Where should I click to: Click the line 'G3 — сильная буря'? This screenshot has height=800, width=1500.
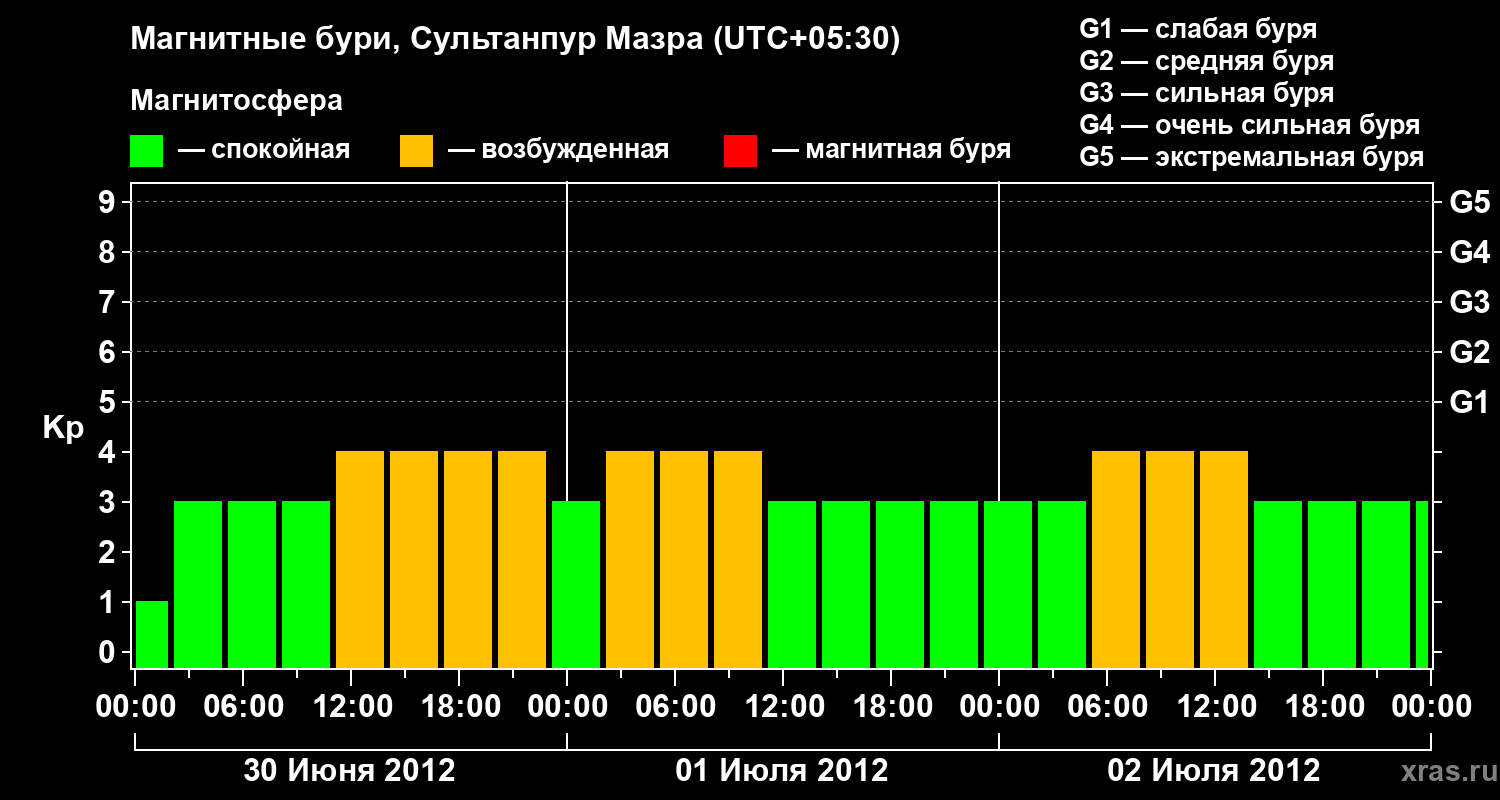(x=1206, y=93)
